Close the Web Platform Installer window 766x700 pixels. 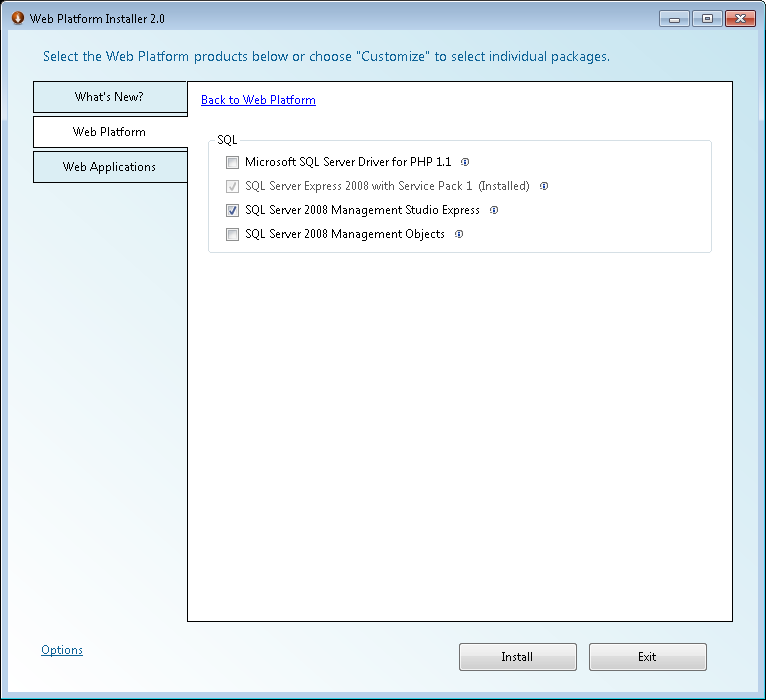pyautogui.click(x=741, y=19)
